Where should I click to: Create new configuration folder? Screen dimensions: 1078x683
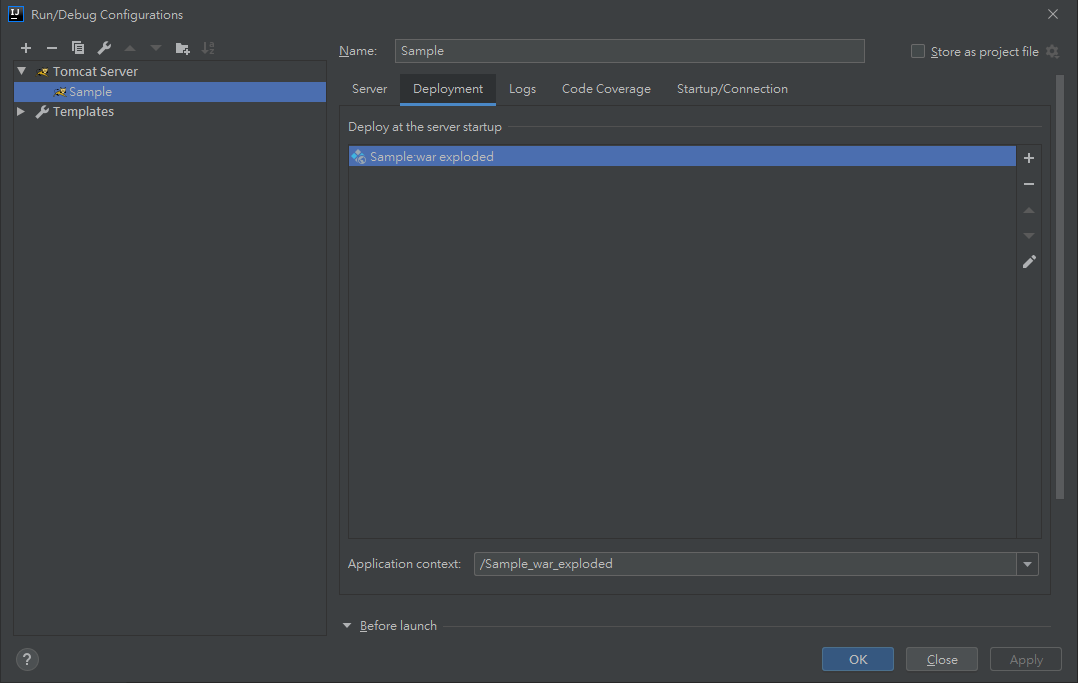pos(182,47)
